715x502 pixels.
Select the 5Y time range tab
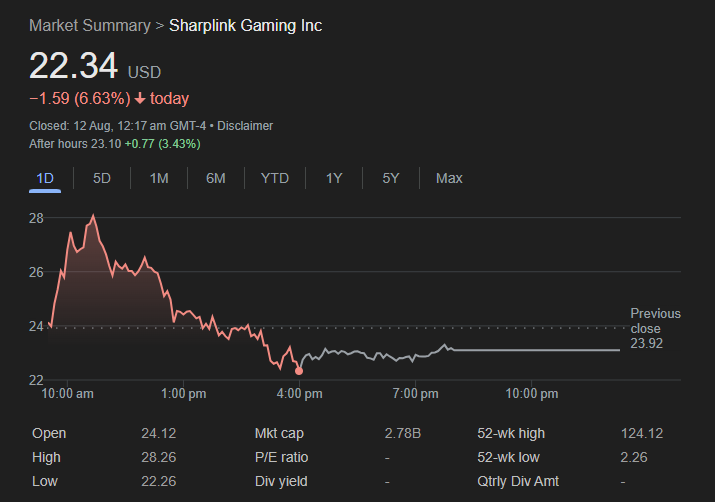(x=391, y=178)
